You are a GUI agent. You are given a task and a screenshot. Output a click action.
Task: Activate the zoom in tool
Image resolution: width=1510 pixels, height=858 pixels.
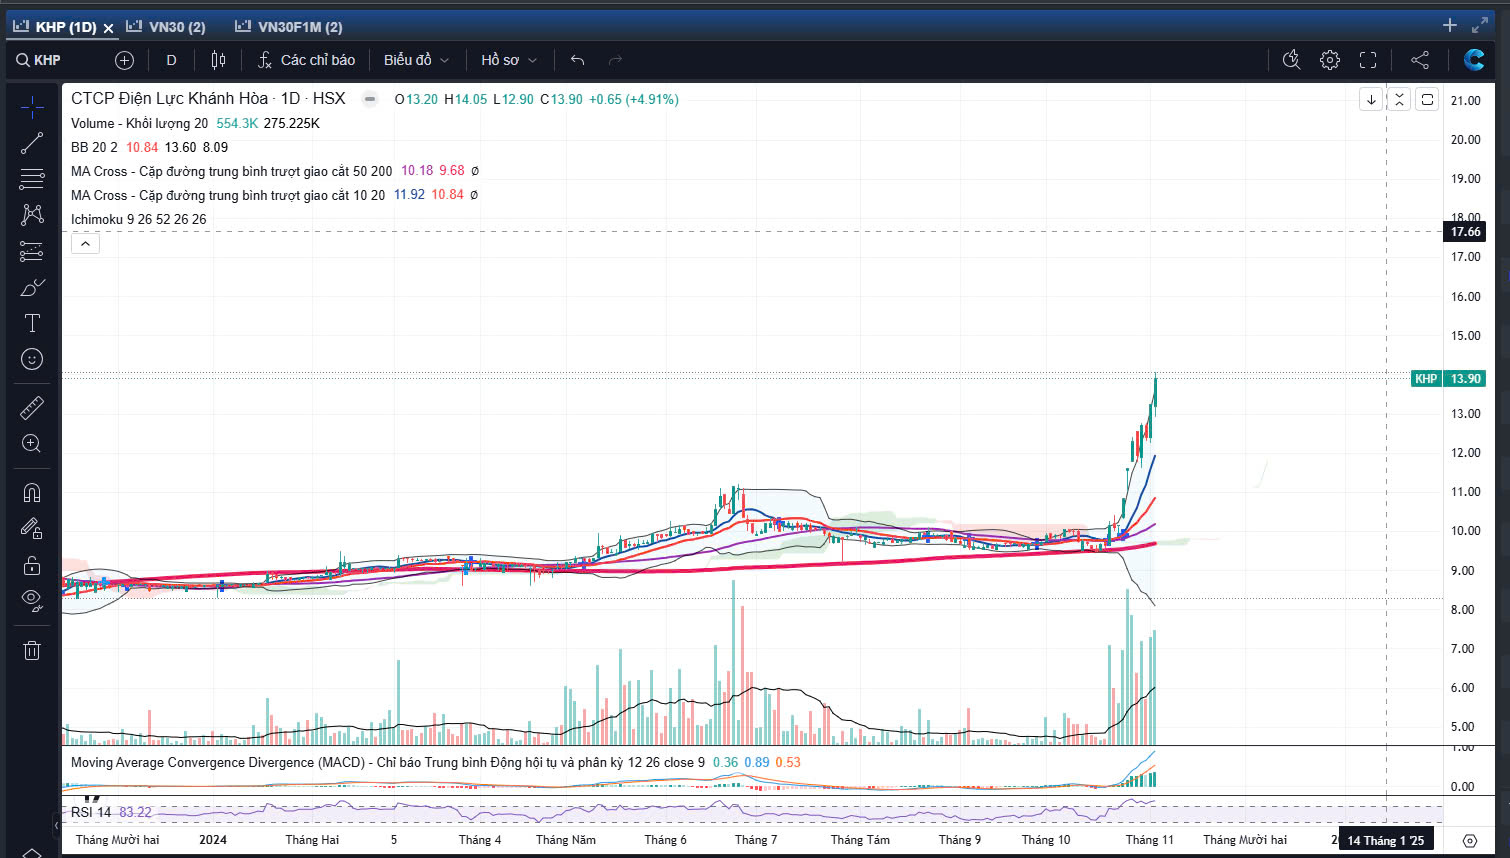pyautogui.click(x=32, y=443)
